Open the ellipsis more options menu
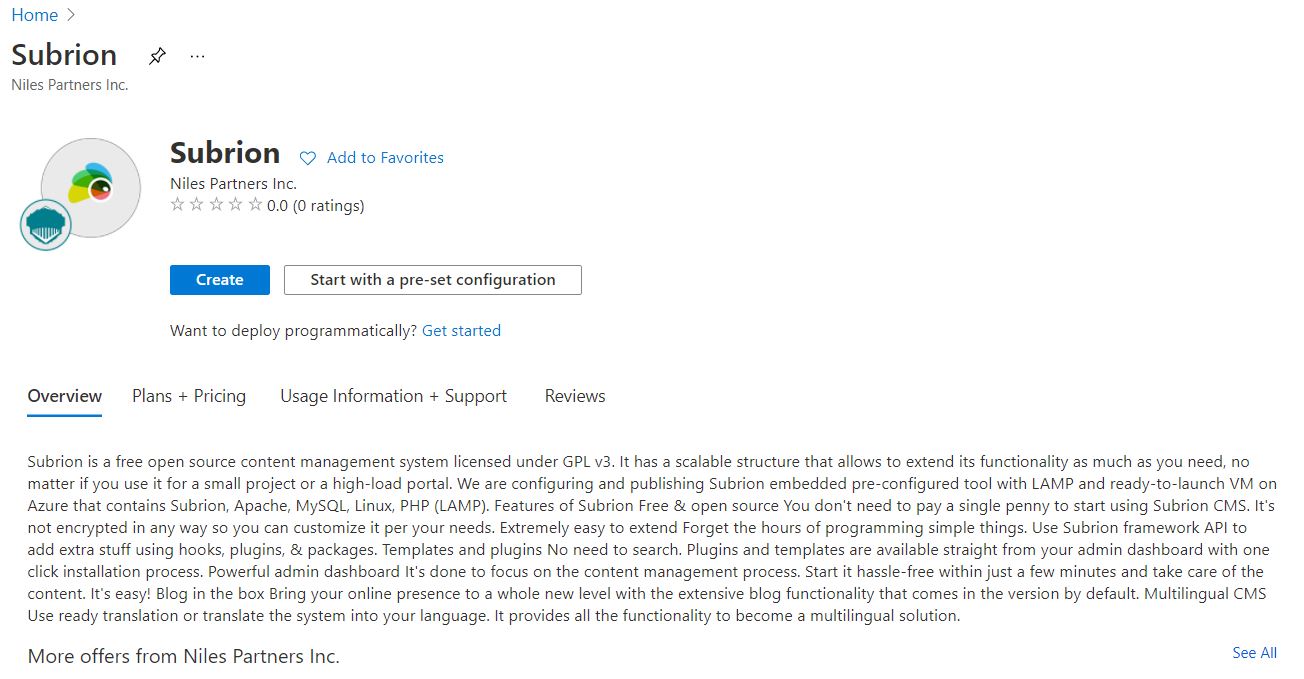Image resolution: width=1304 pixels, height=679 pixels. point(197,56)
